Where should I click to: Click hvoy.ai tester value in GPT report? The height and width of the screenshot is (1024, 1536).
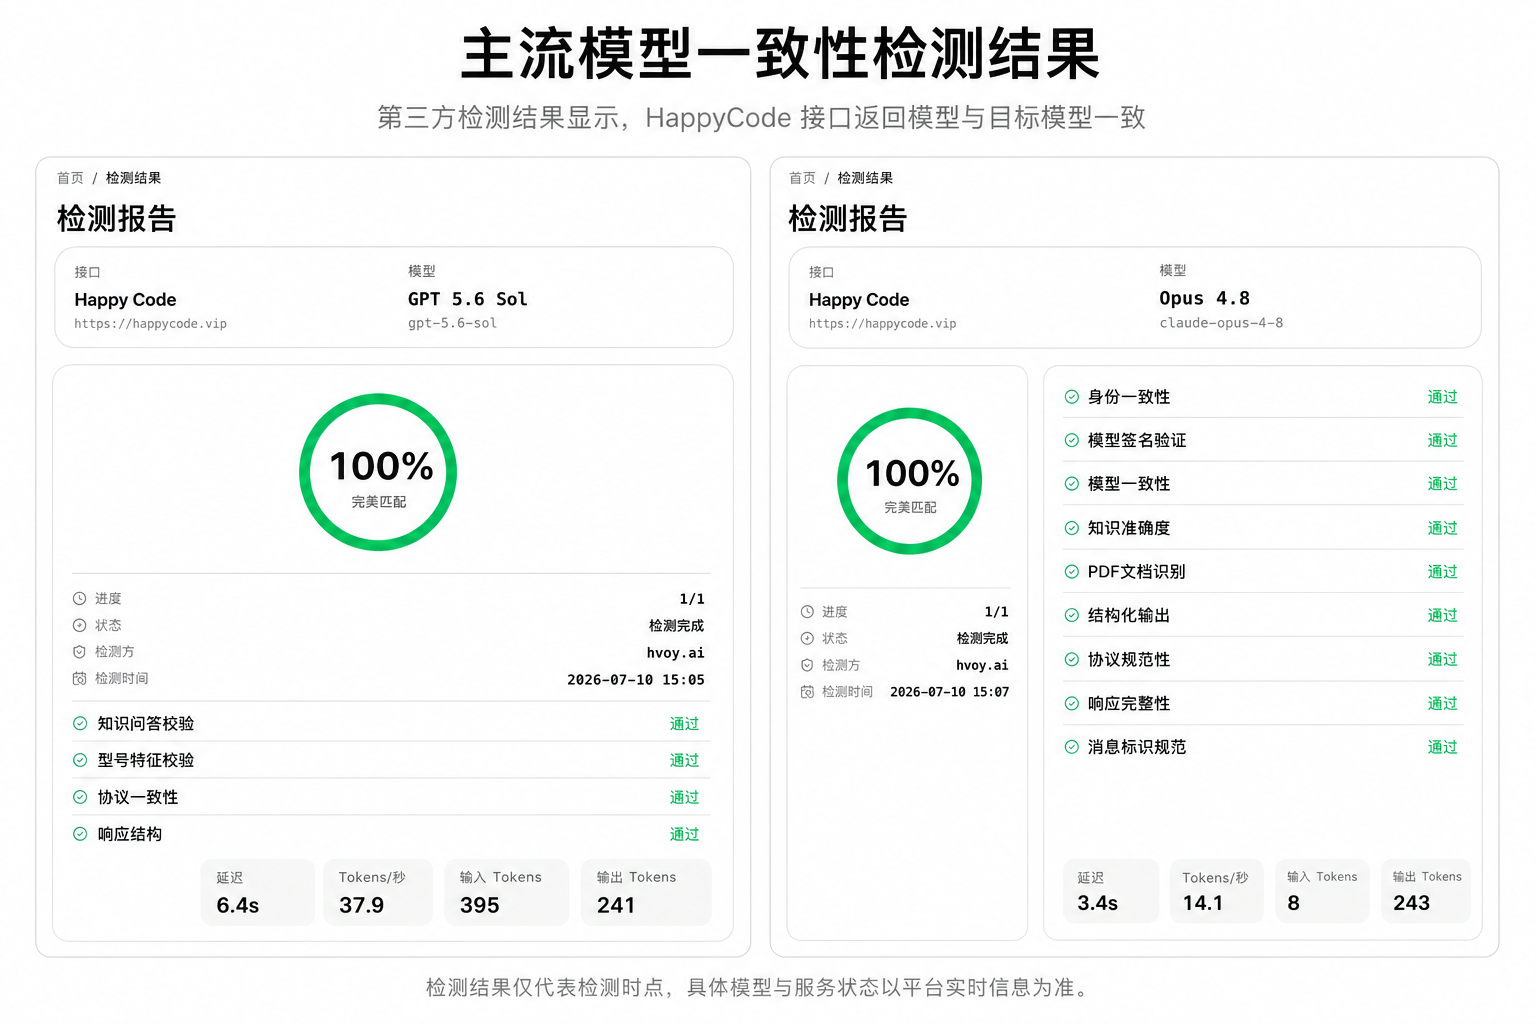[676, 653]
